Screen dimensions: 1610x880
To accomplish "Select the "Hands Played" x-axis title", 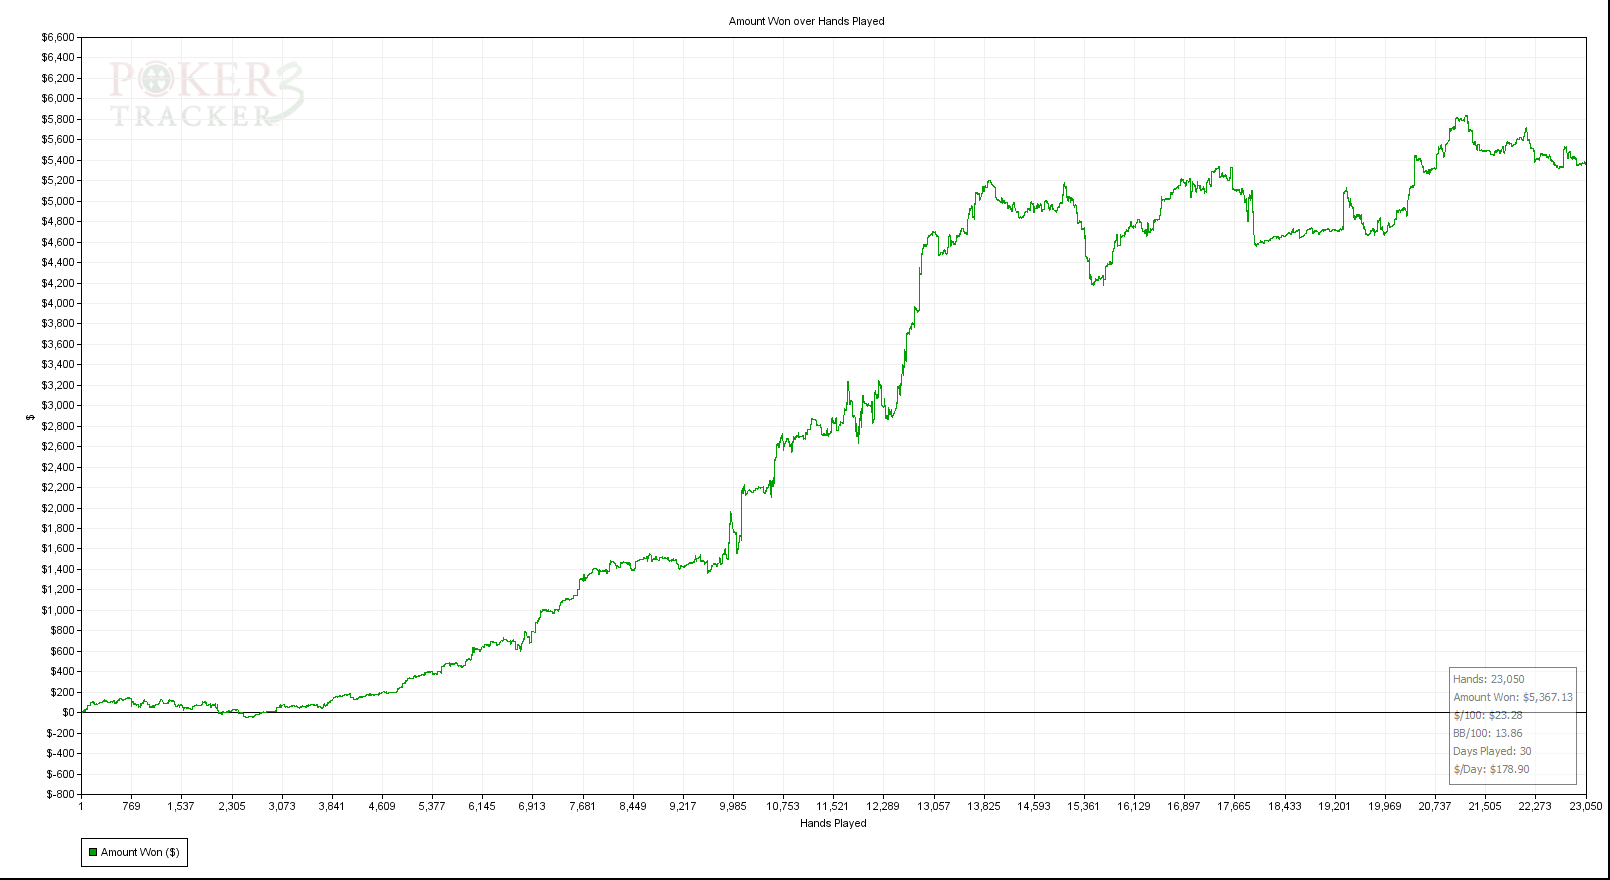I will coord(833,823).
